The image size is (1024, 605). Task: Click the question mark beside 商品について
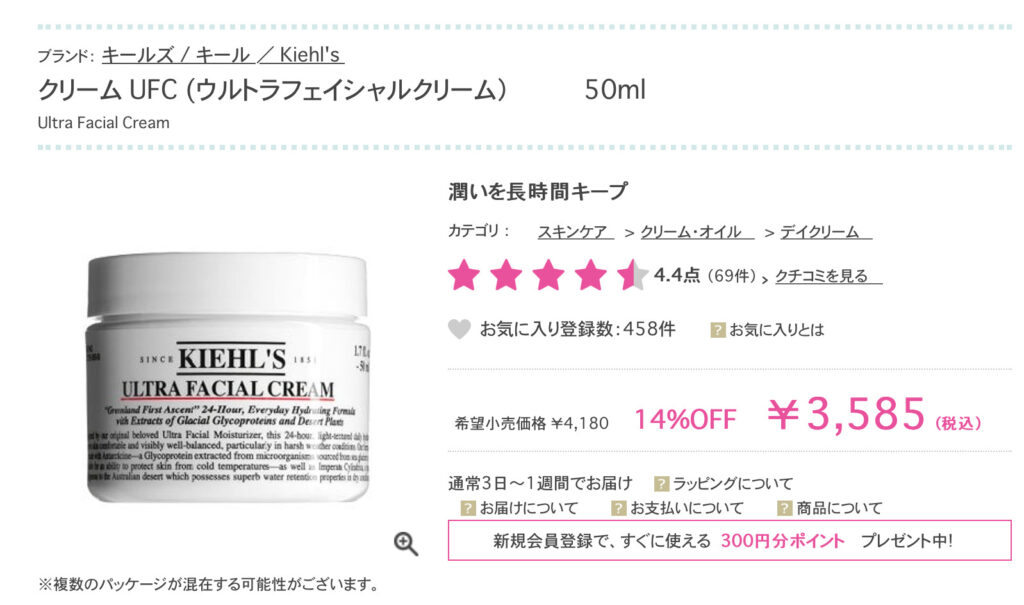(784, 508)
